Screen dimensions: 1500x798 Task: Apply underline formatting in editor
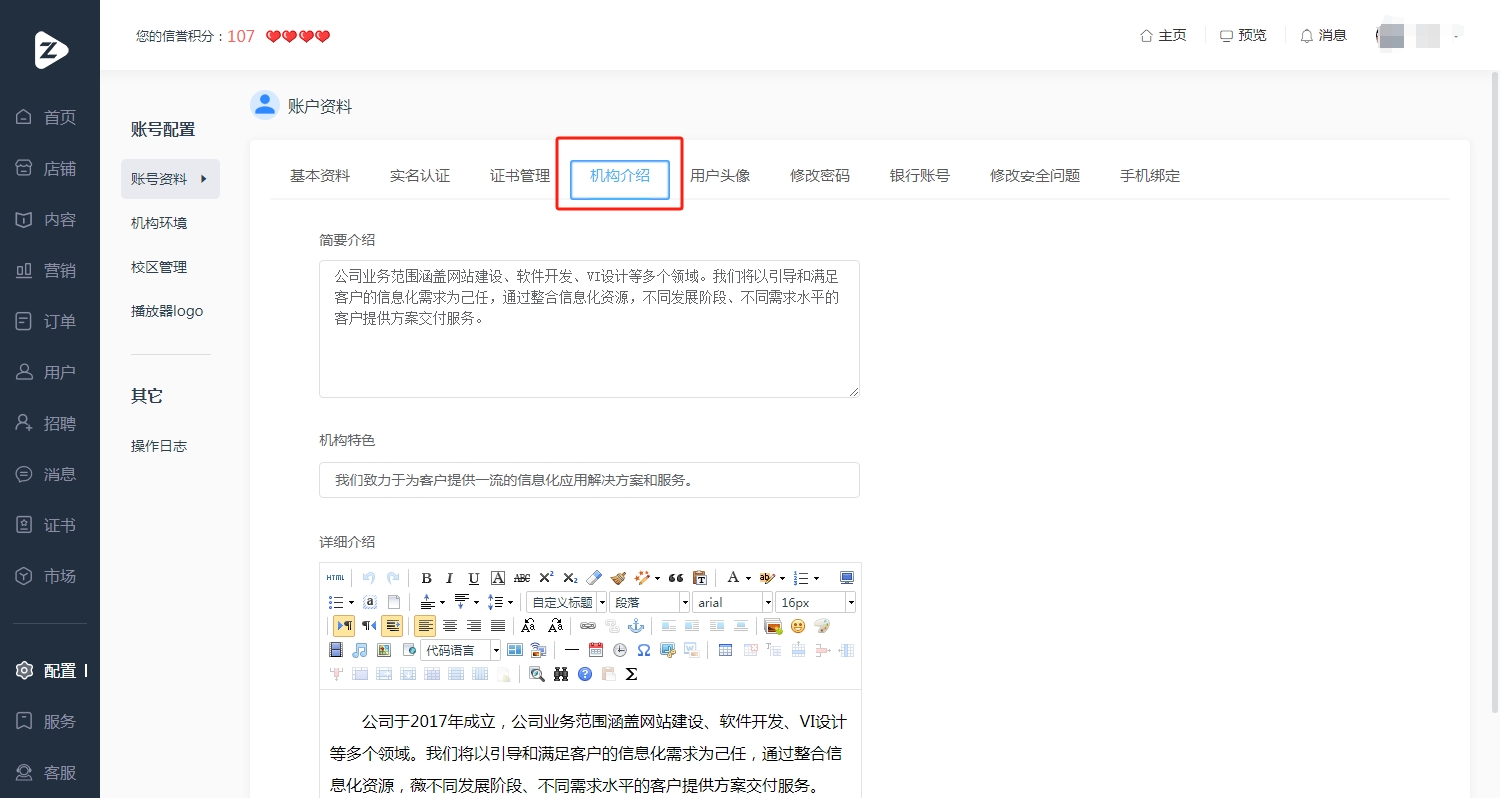(474, 578)
